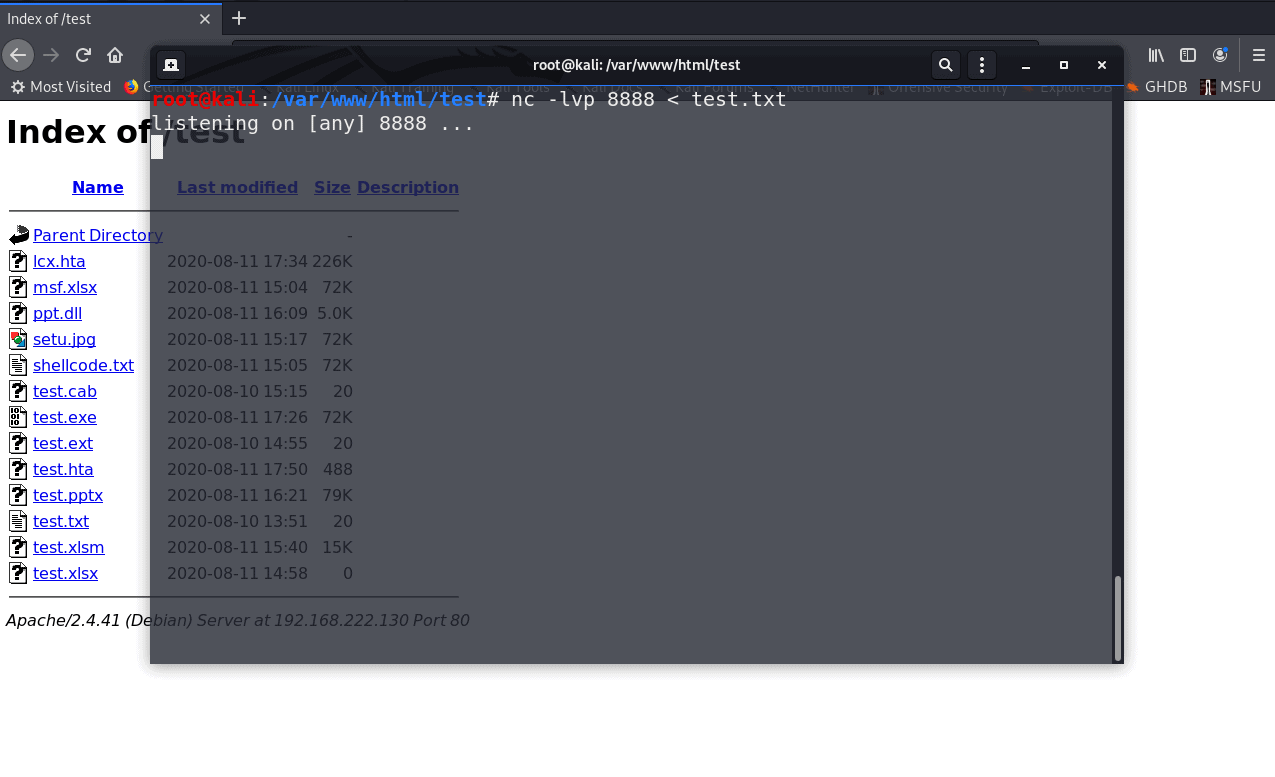Click the Parent Directory back-arrow icon
This screenshot has height=777, width=1275.
19,235
